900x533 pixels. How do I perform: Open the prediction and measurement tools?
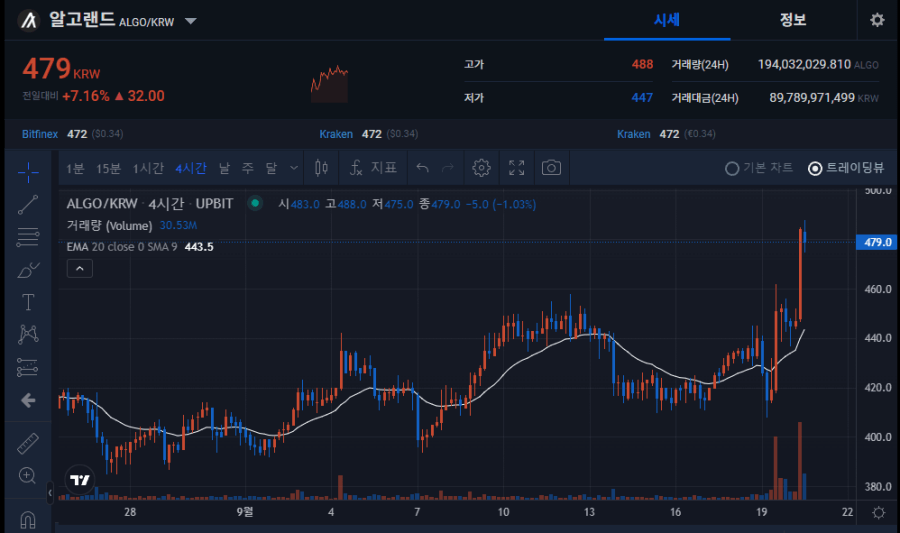28,367
